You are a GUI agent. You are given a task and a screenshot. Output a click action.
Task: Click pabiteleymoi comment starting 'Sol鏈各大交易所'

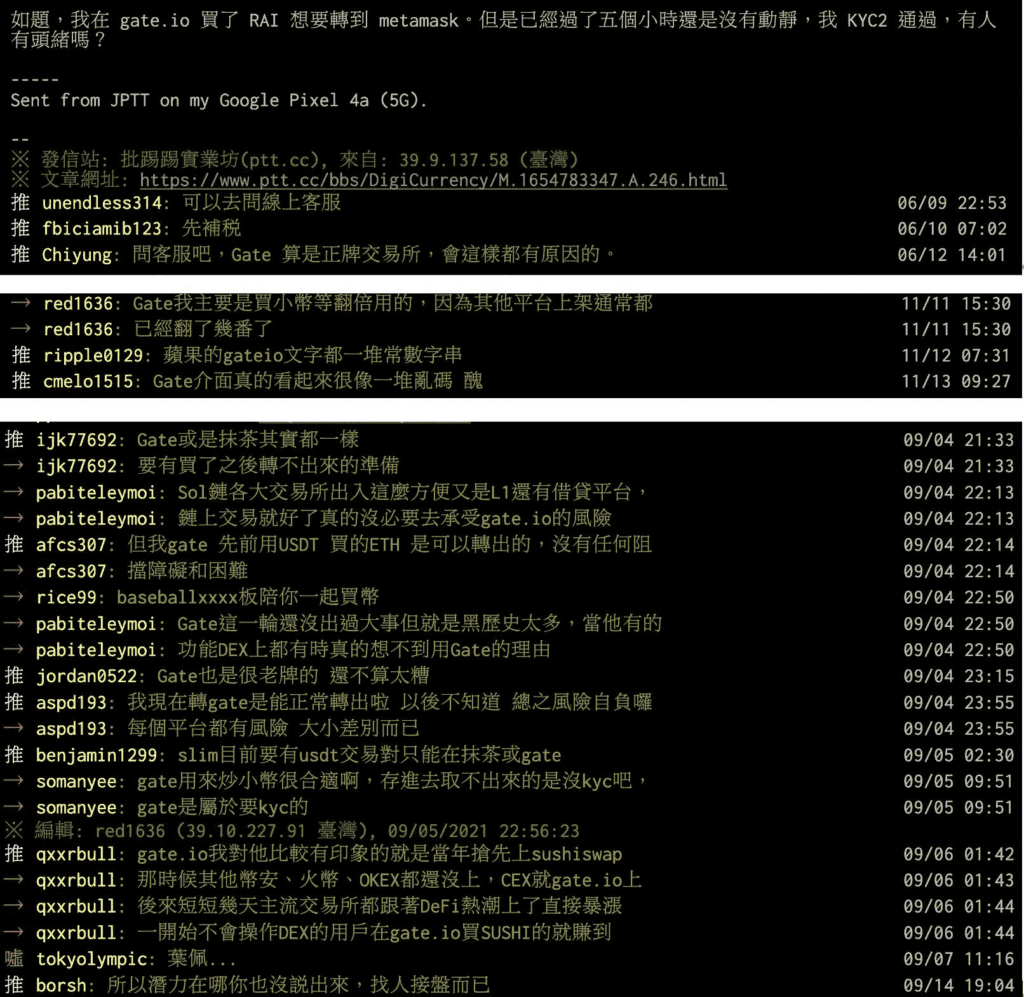pos(412,492)
